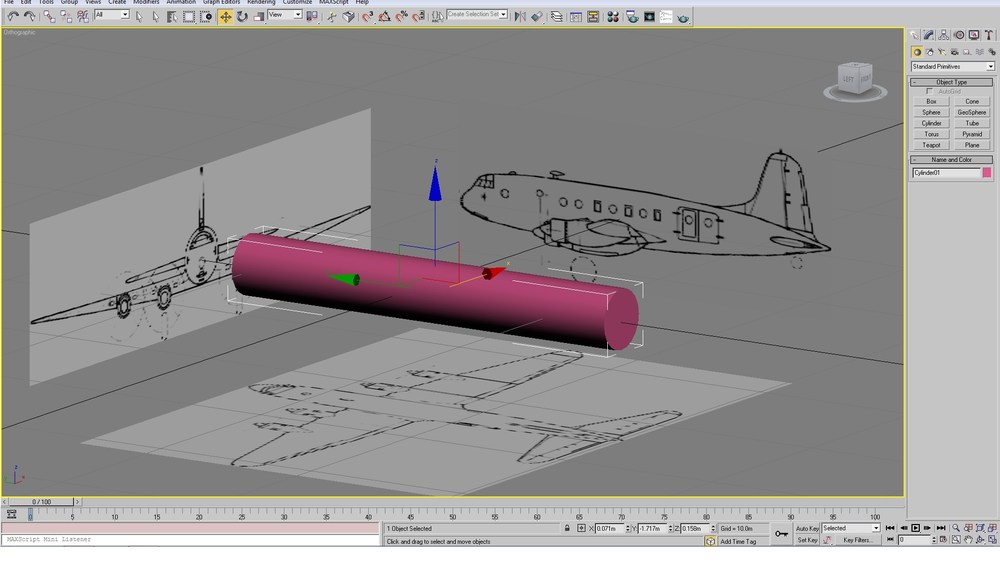Toggle the selection lock icon
The height and width of the screenshot is (562, 1000).
(x=566, y=528)
